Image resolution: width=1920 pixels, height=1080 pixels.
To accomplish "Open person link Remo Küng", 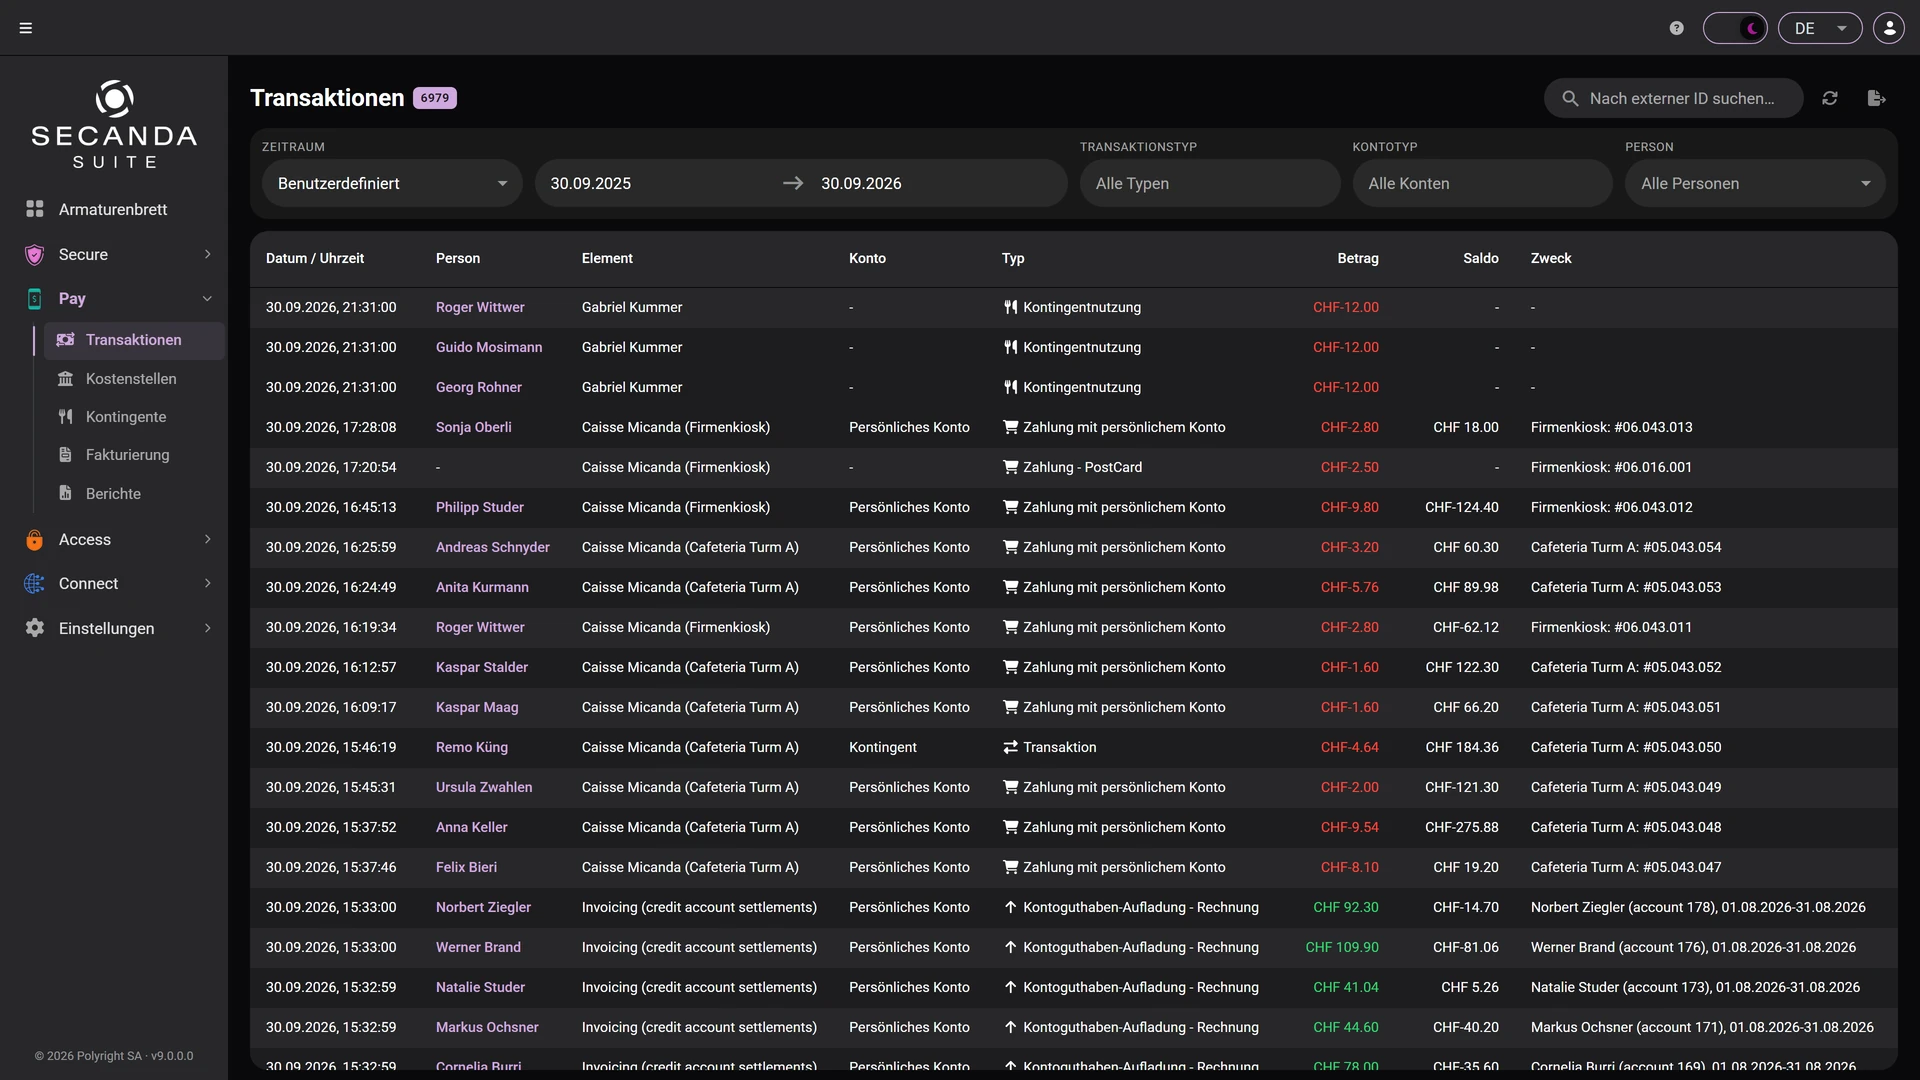I will click(471, 747).
